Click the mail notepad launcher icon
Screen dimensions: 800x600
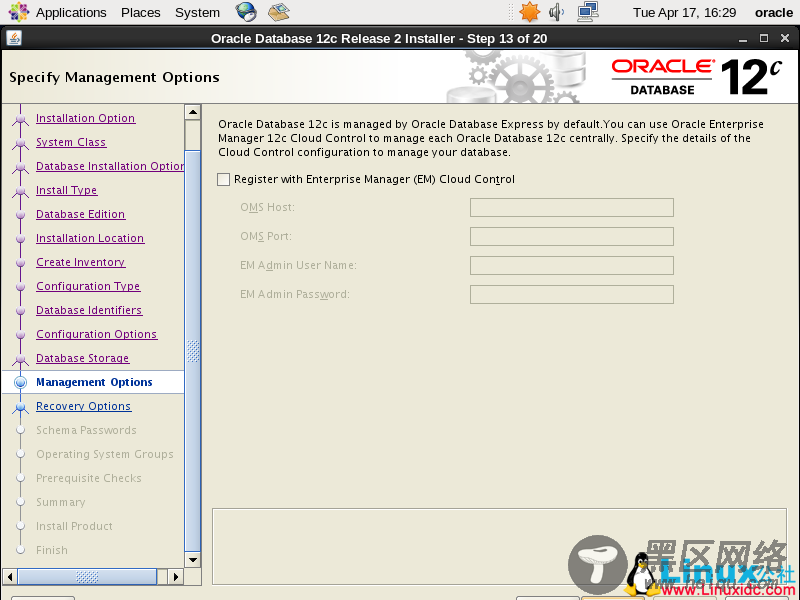click(x=279, y=12)
